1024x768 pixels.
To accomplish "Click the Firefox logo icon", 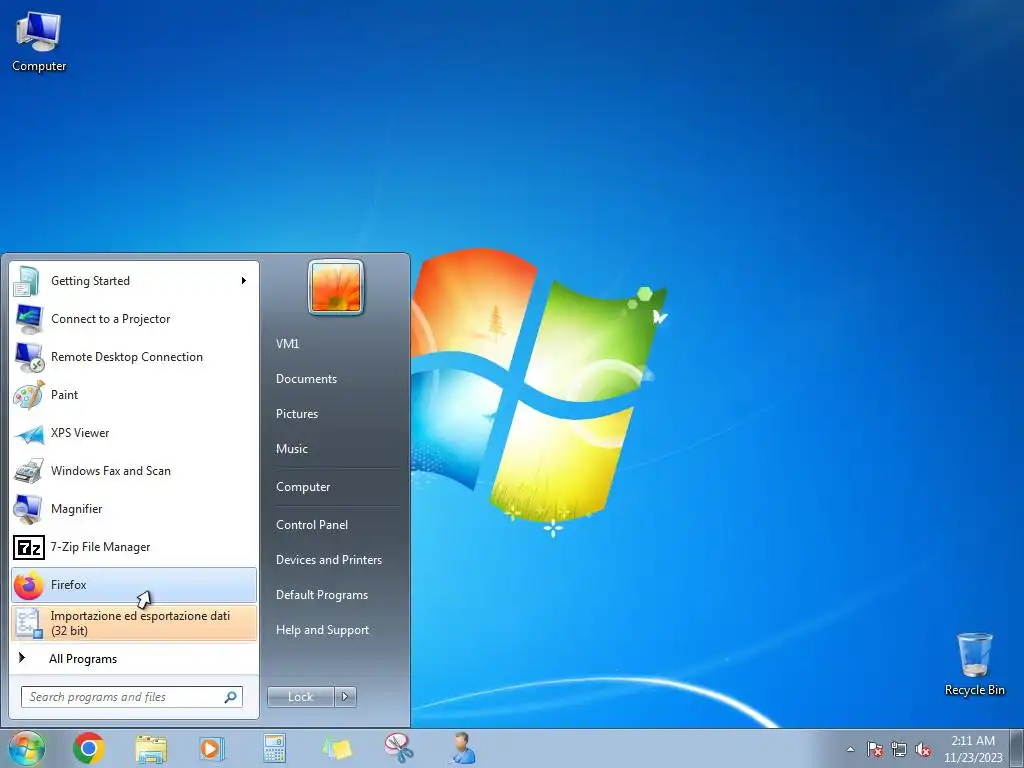I will tap(29, 584).
